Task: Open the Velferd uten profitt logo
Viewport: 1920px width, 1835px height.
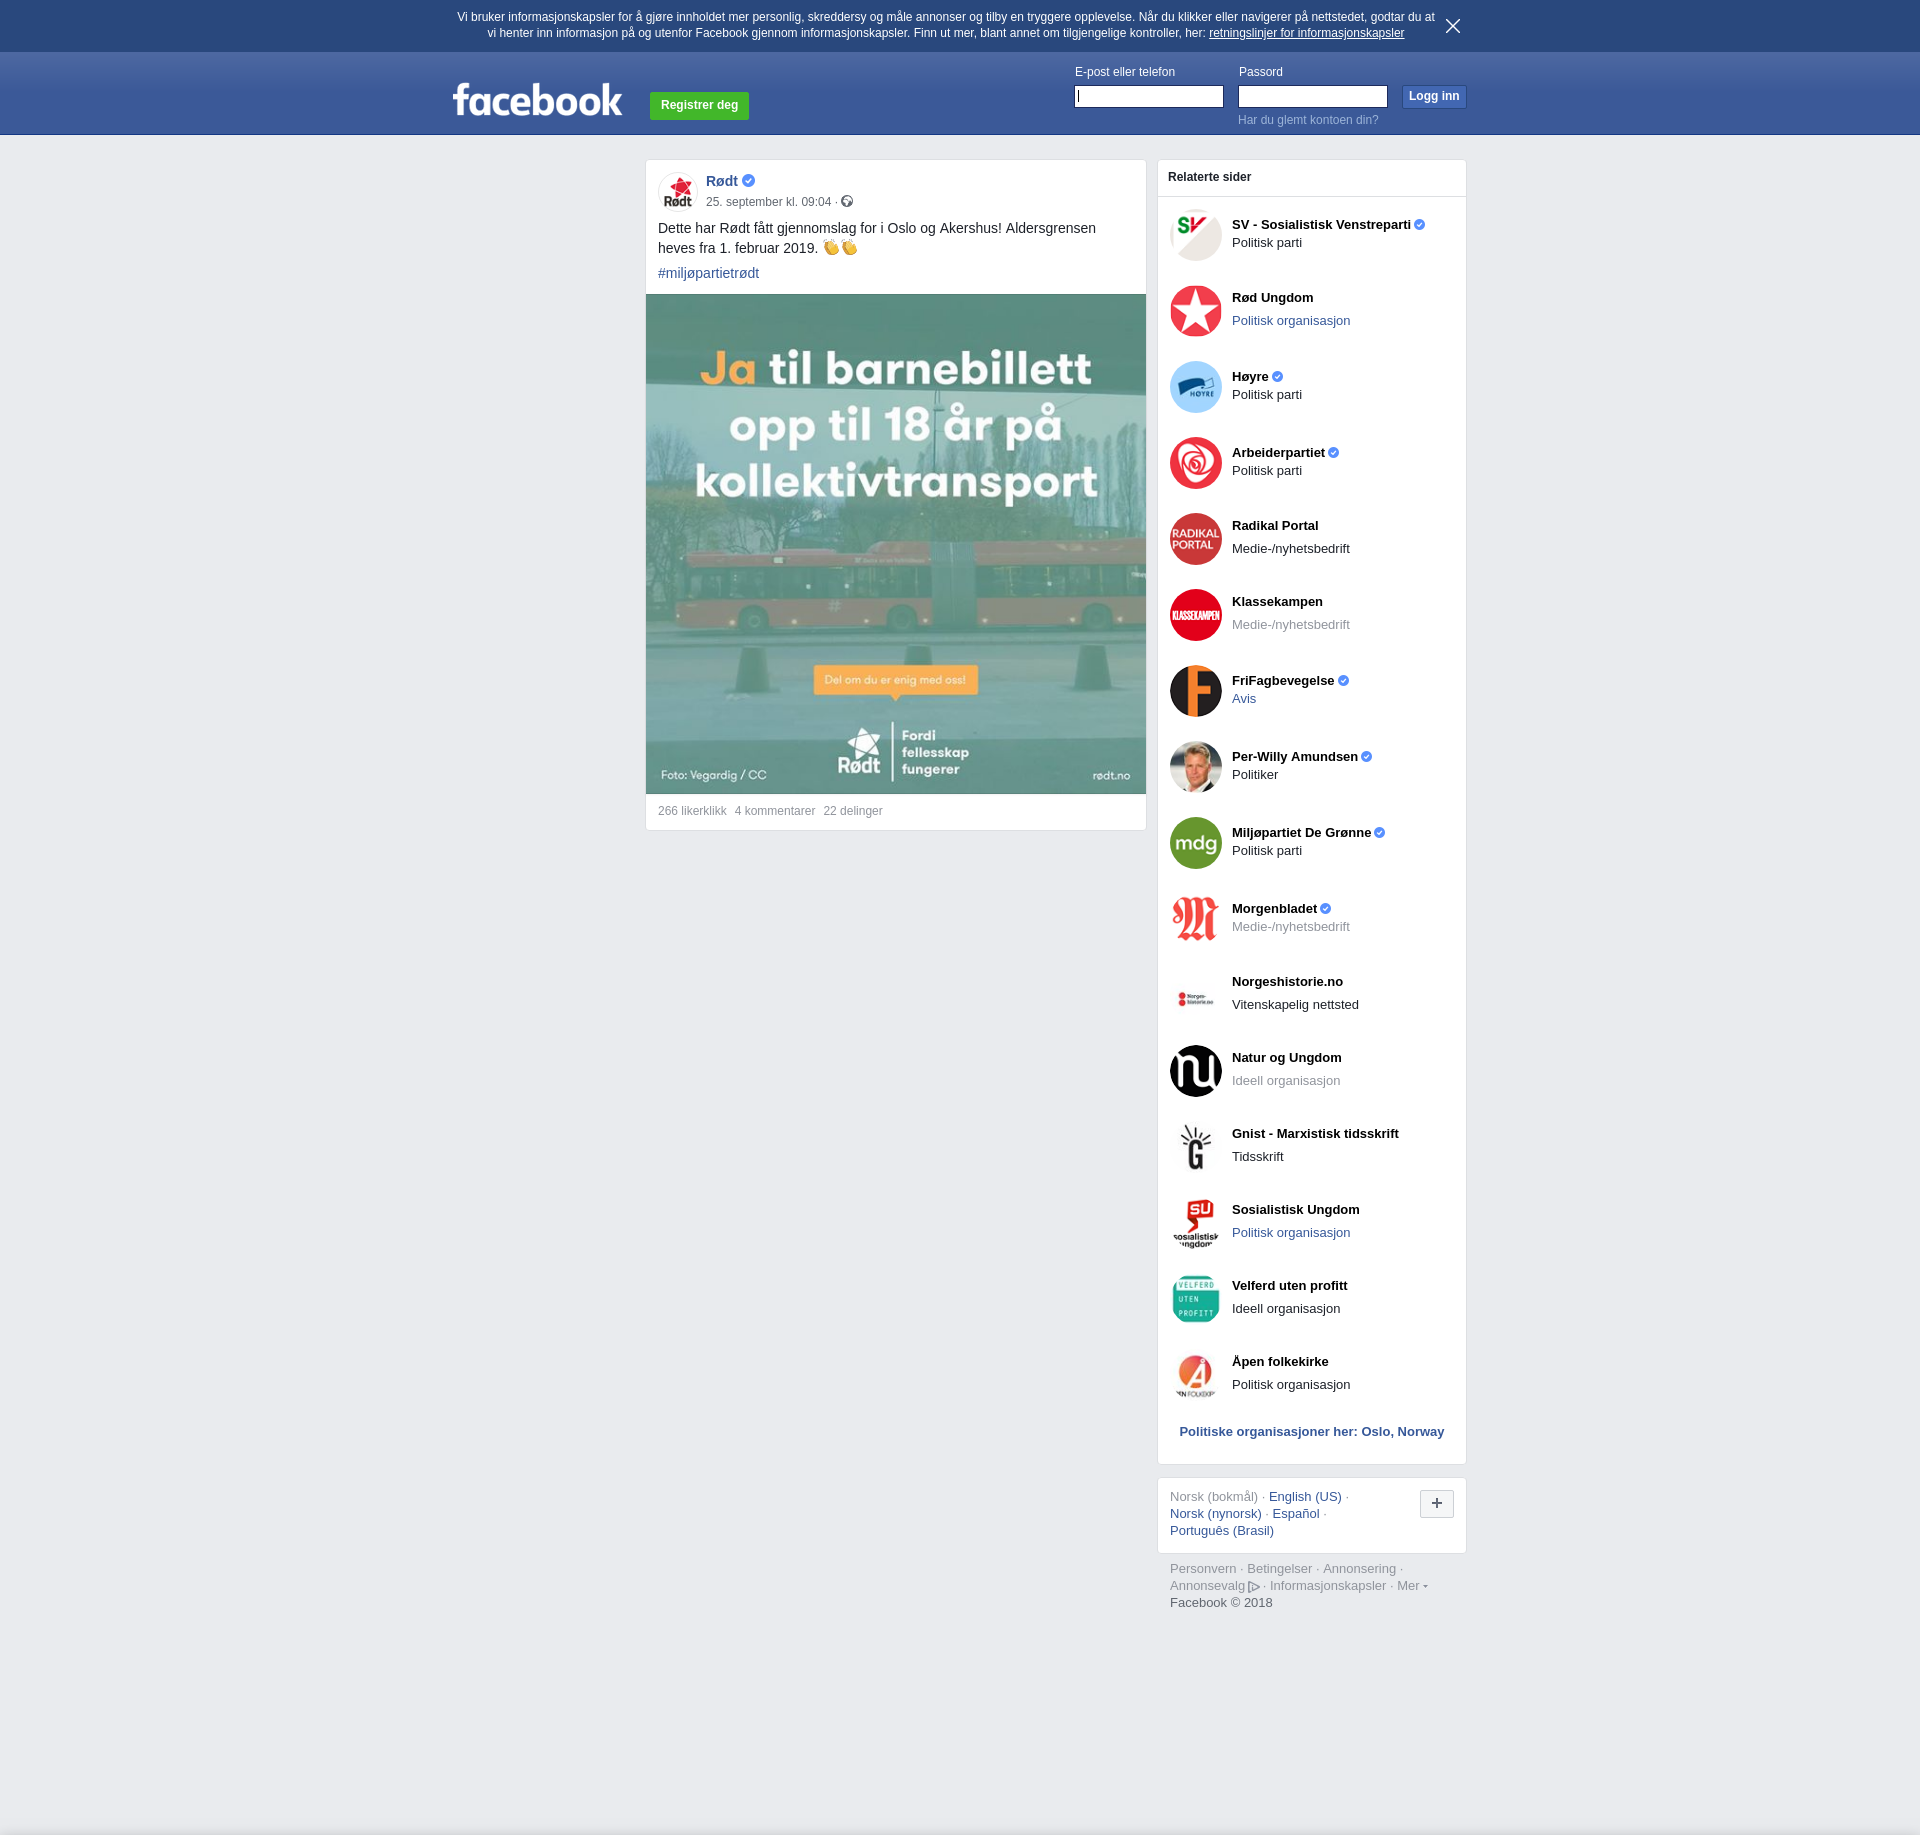Action: pyautogui.click(x=1196, y=1299)
